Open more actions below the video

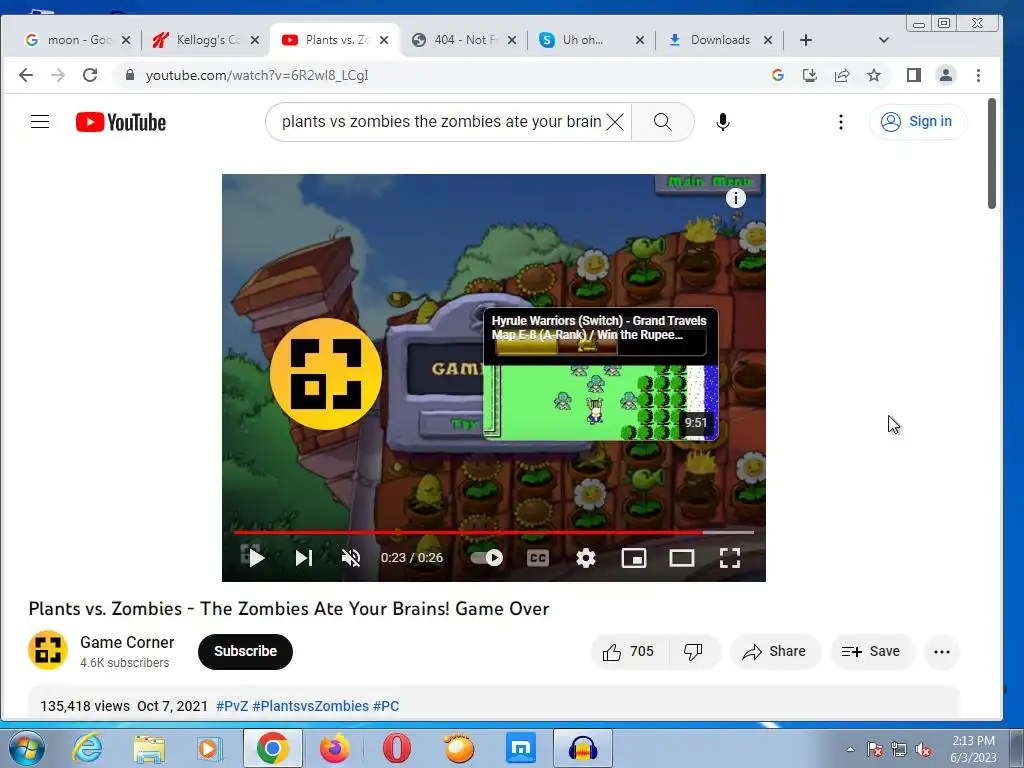(x=942, y=651)
